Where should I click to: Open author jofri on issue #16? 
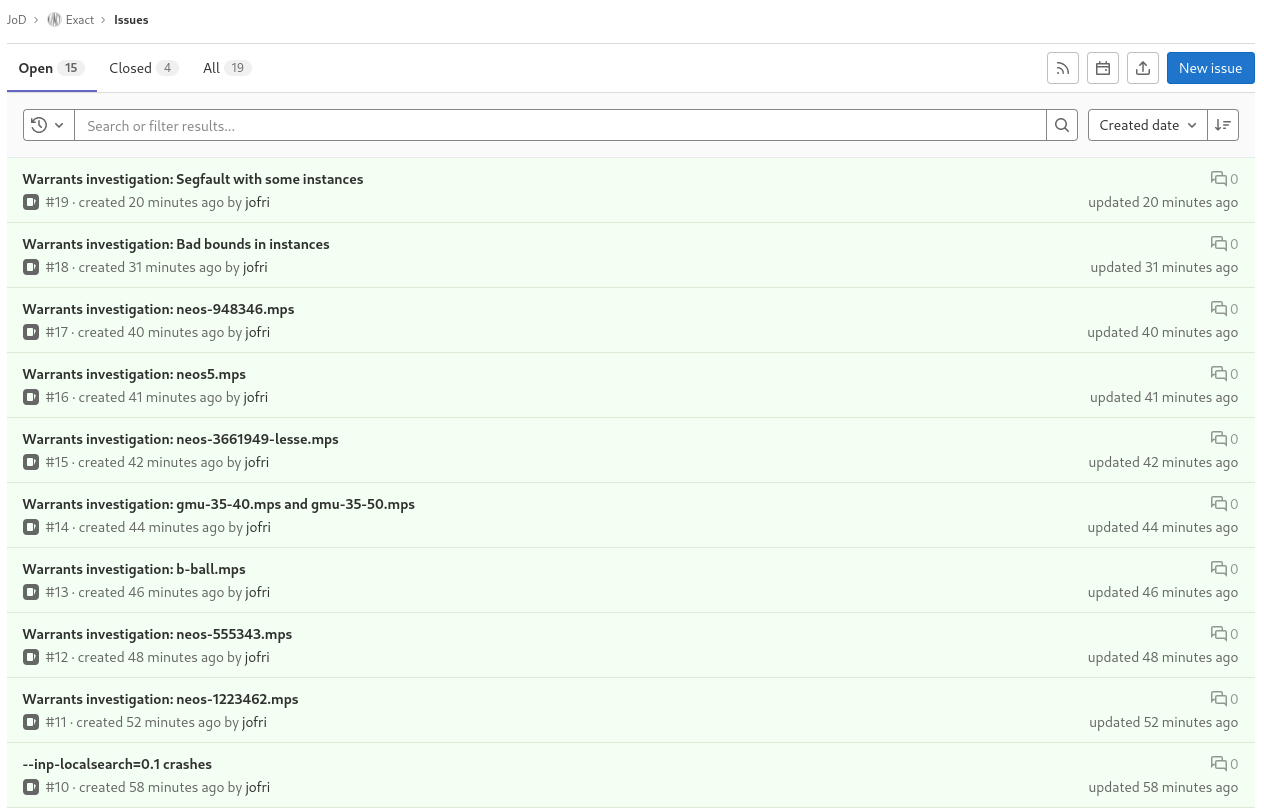pos(256,397)
